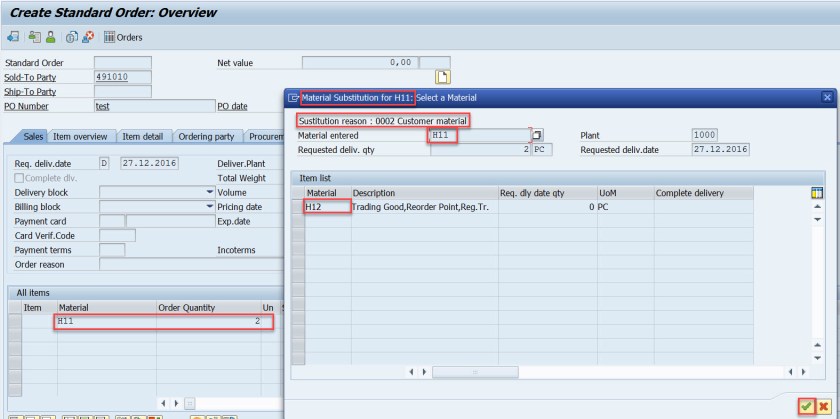Screen dimensions: 840x419
Task: Click left arrow of Item list horizontal scrollbar
Action: 411,372
